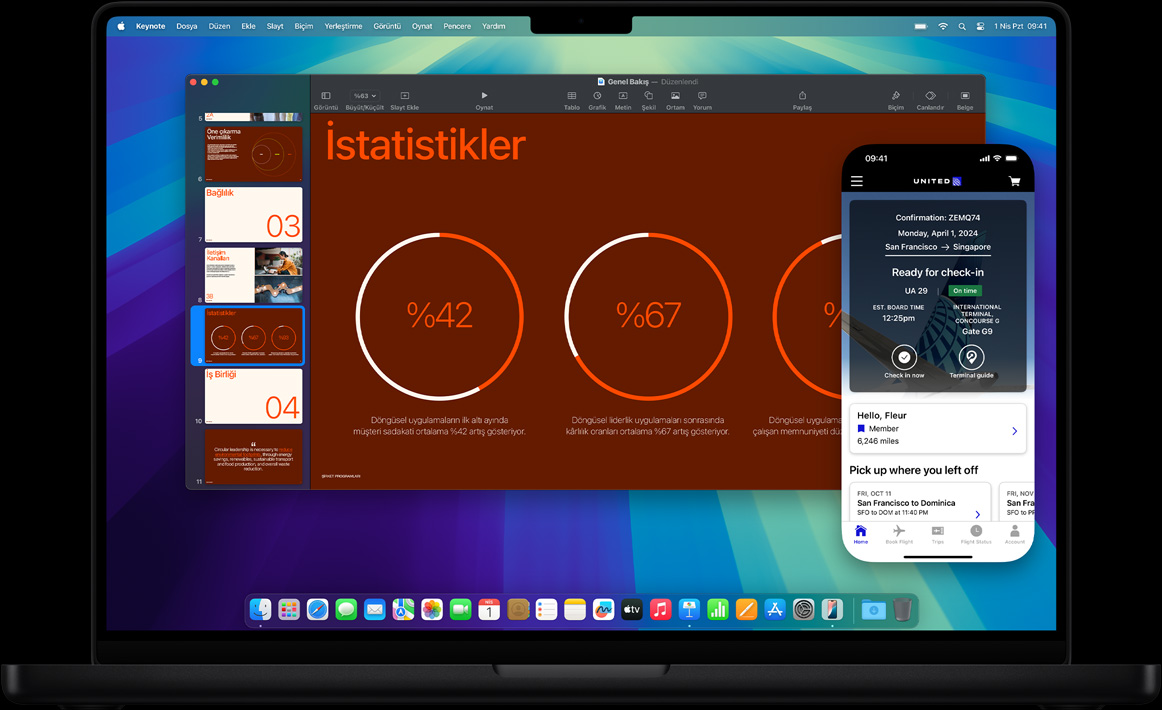Insert a chart using Grafik

pos(597,100)
